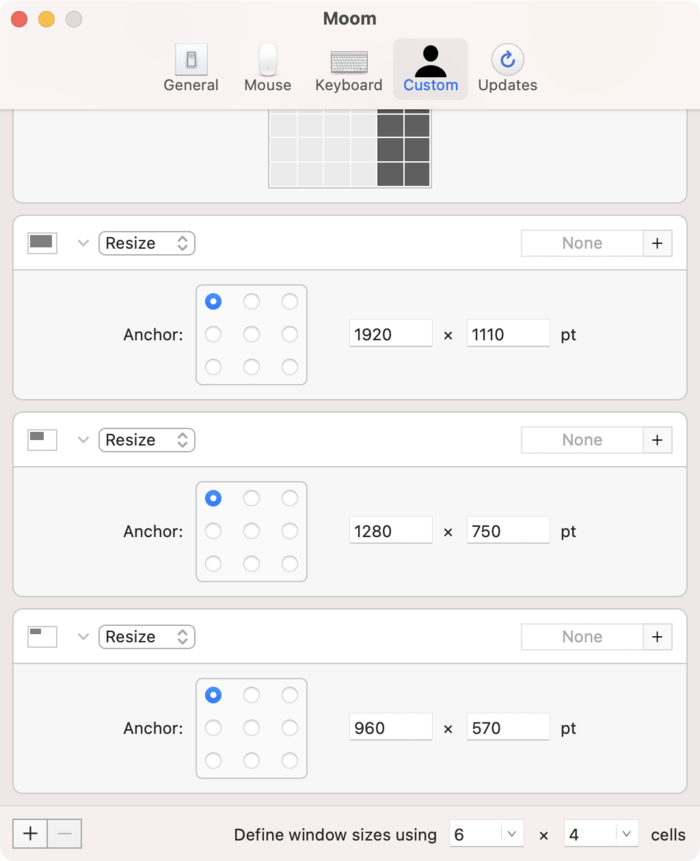700x861 pixels.
Task: Select bottom-right anchor for 1280 × 750 resize
Action: pos(289,564)
